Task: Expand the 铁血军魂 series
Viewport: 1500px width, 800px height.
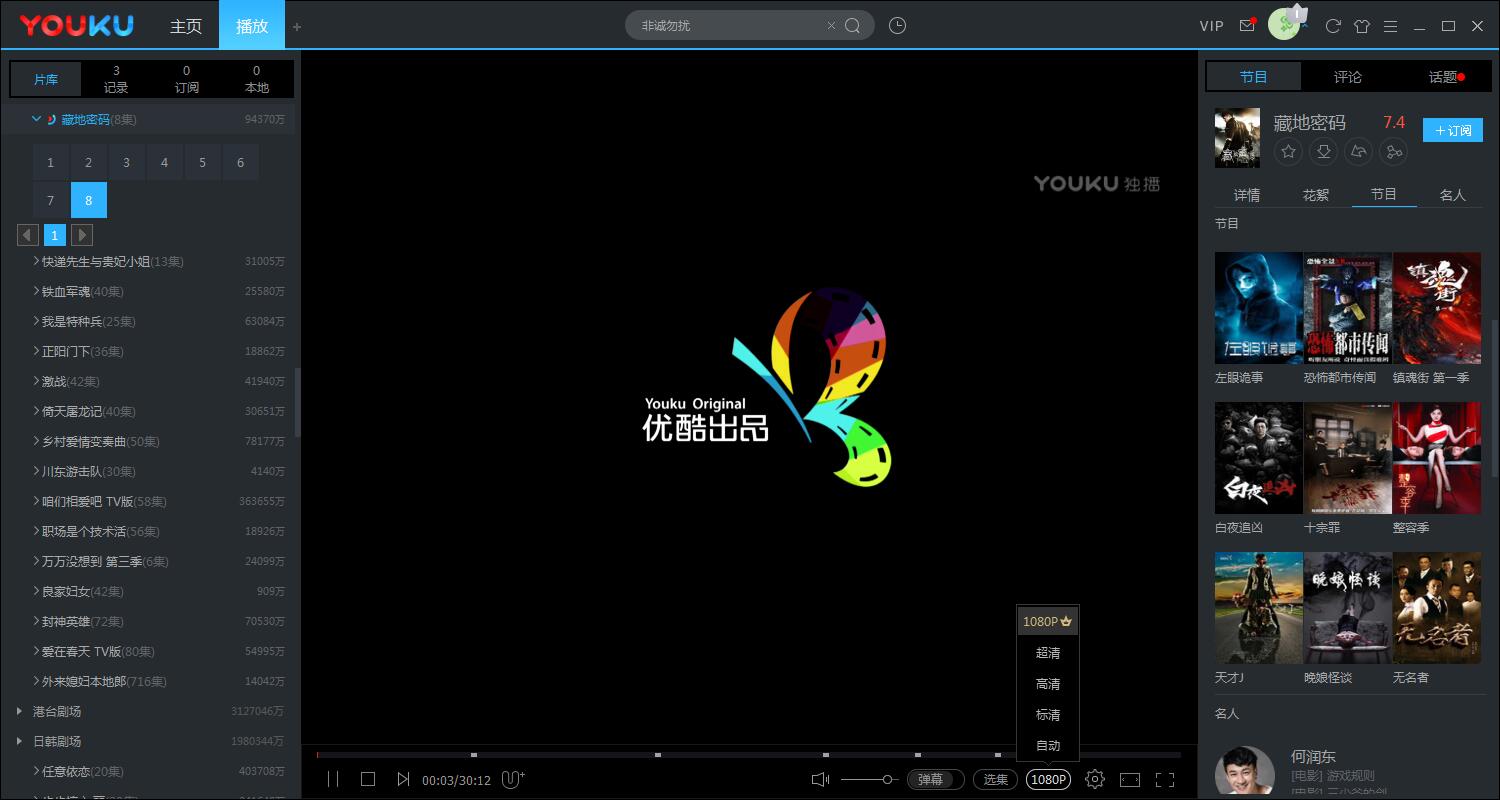Action: coord(36,291)
